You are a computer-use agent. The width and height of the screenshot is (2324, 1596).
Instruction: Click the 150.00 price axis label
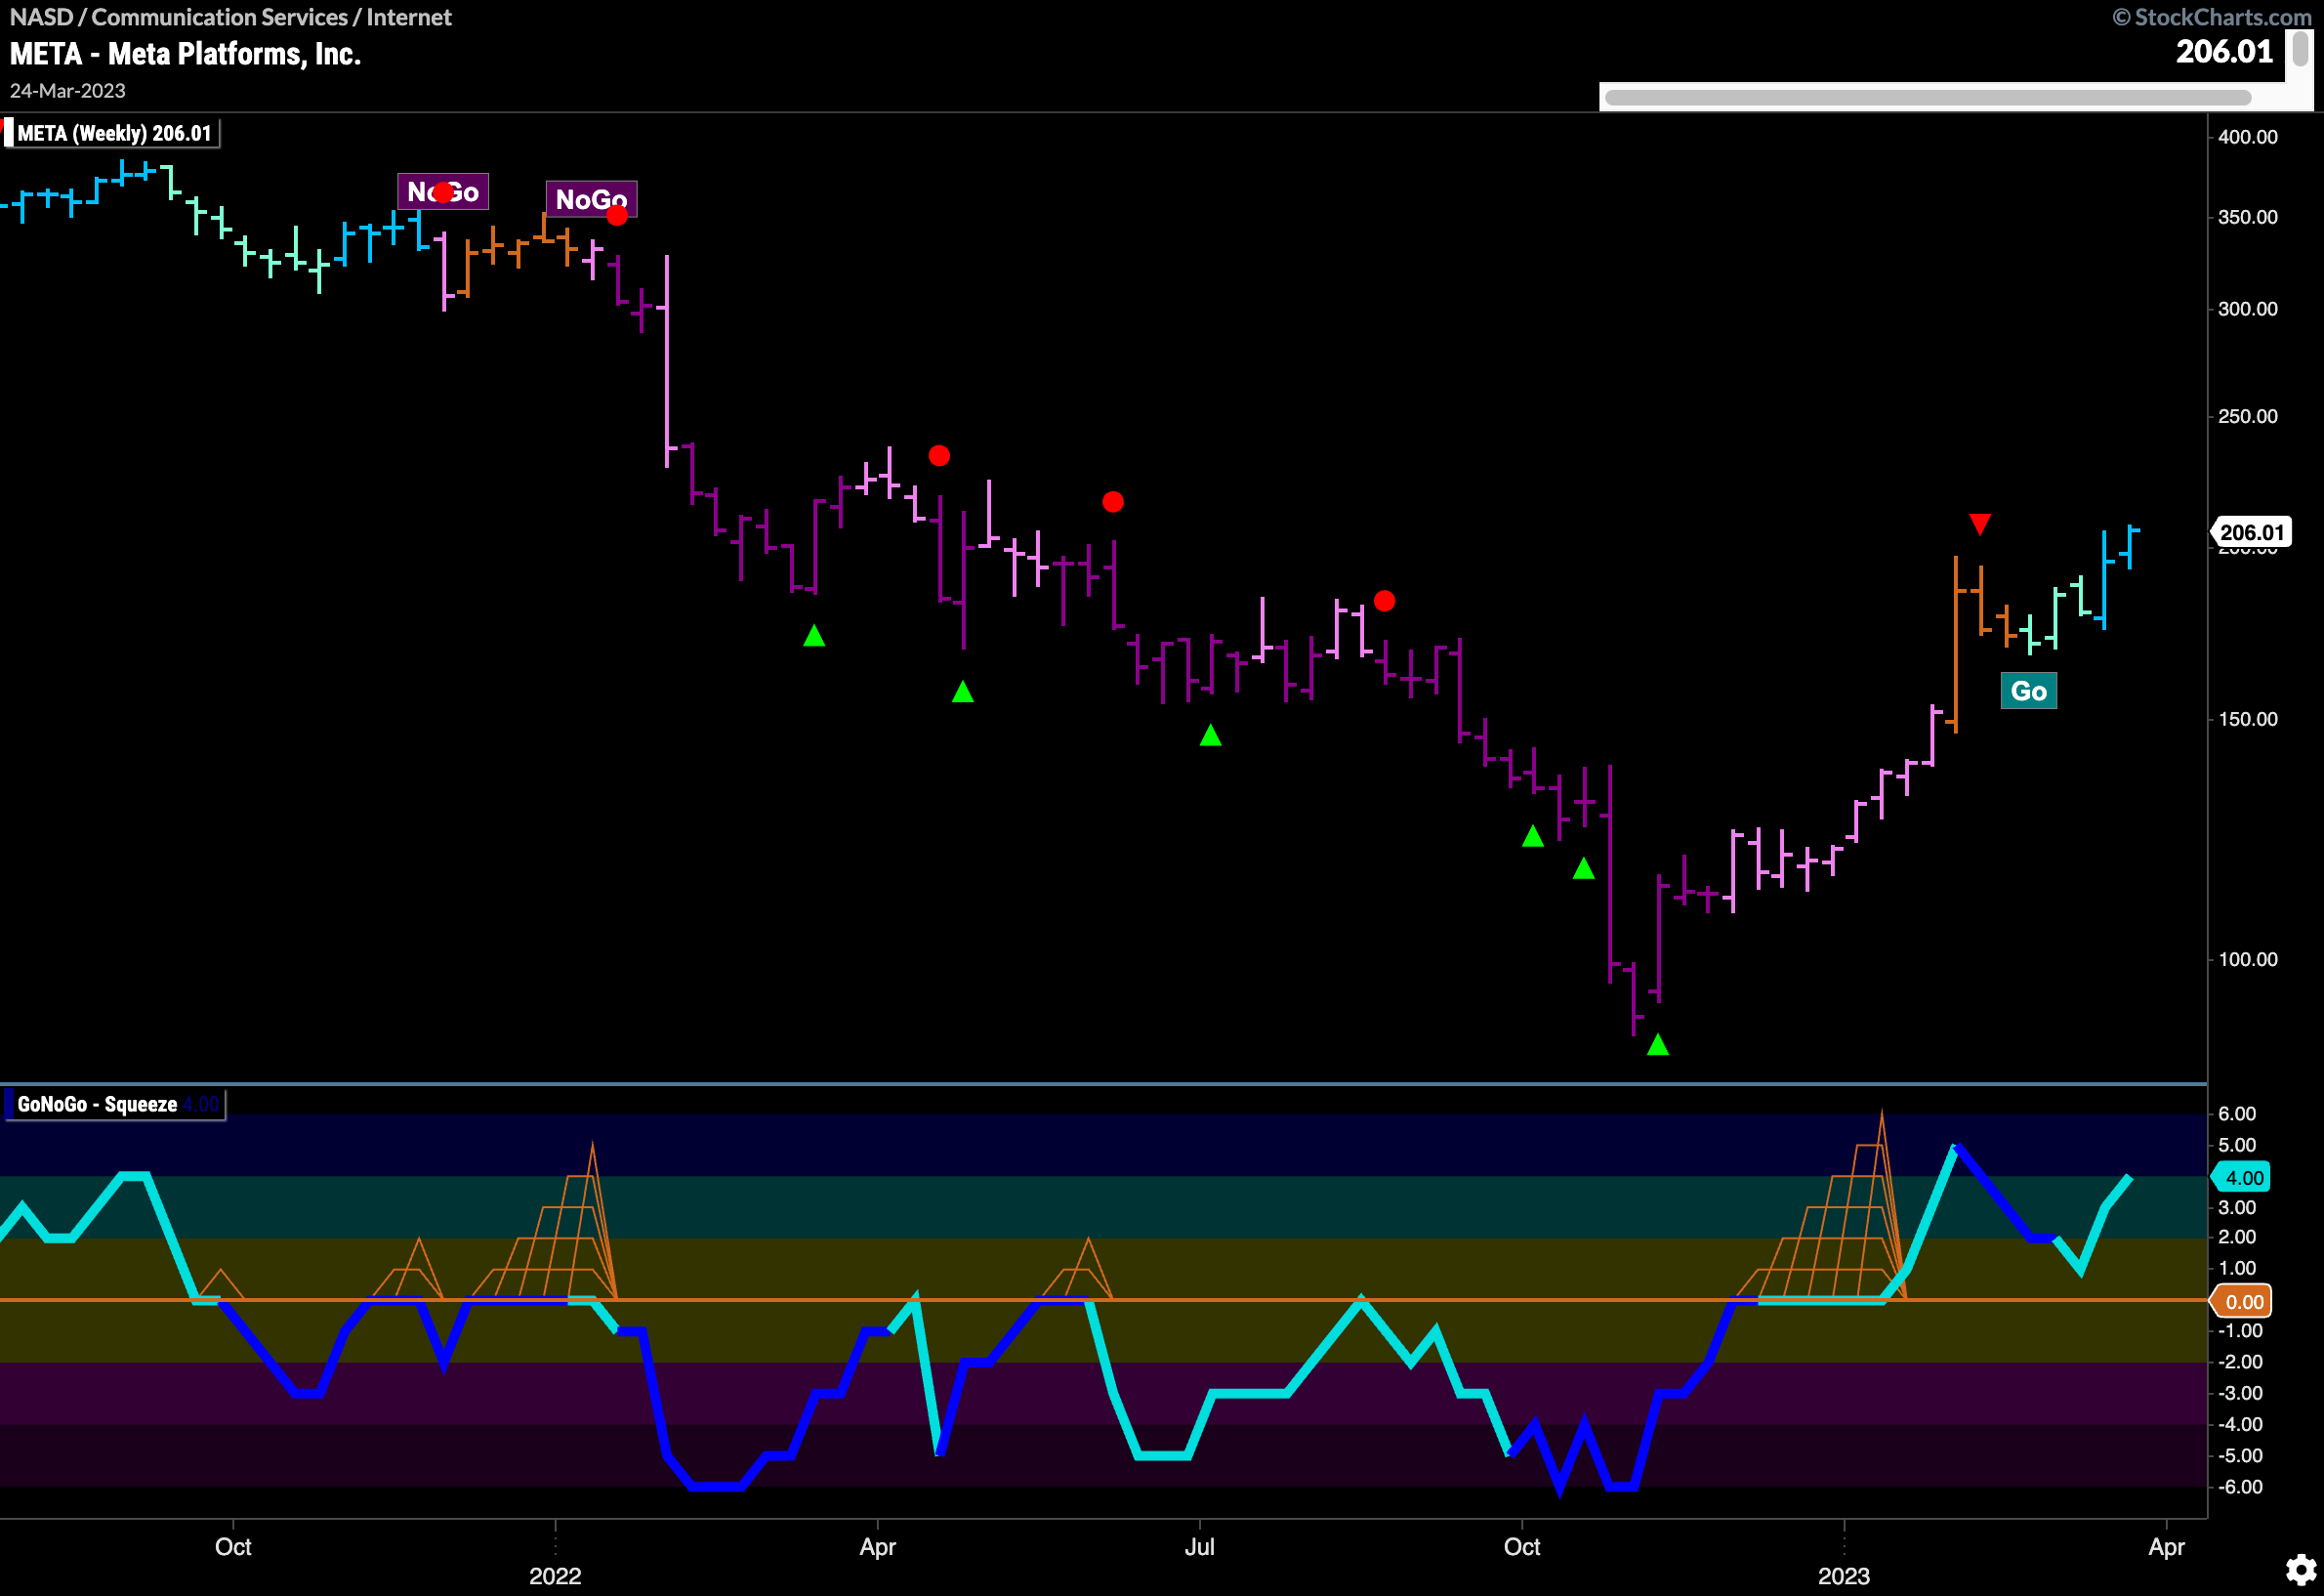(x=2247, y=719)
